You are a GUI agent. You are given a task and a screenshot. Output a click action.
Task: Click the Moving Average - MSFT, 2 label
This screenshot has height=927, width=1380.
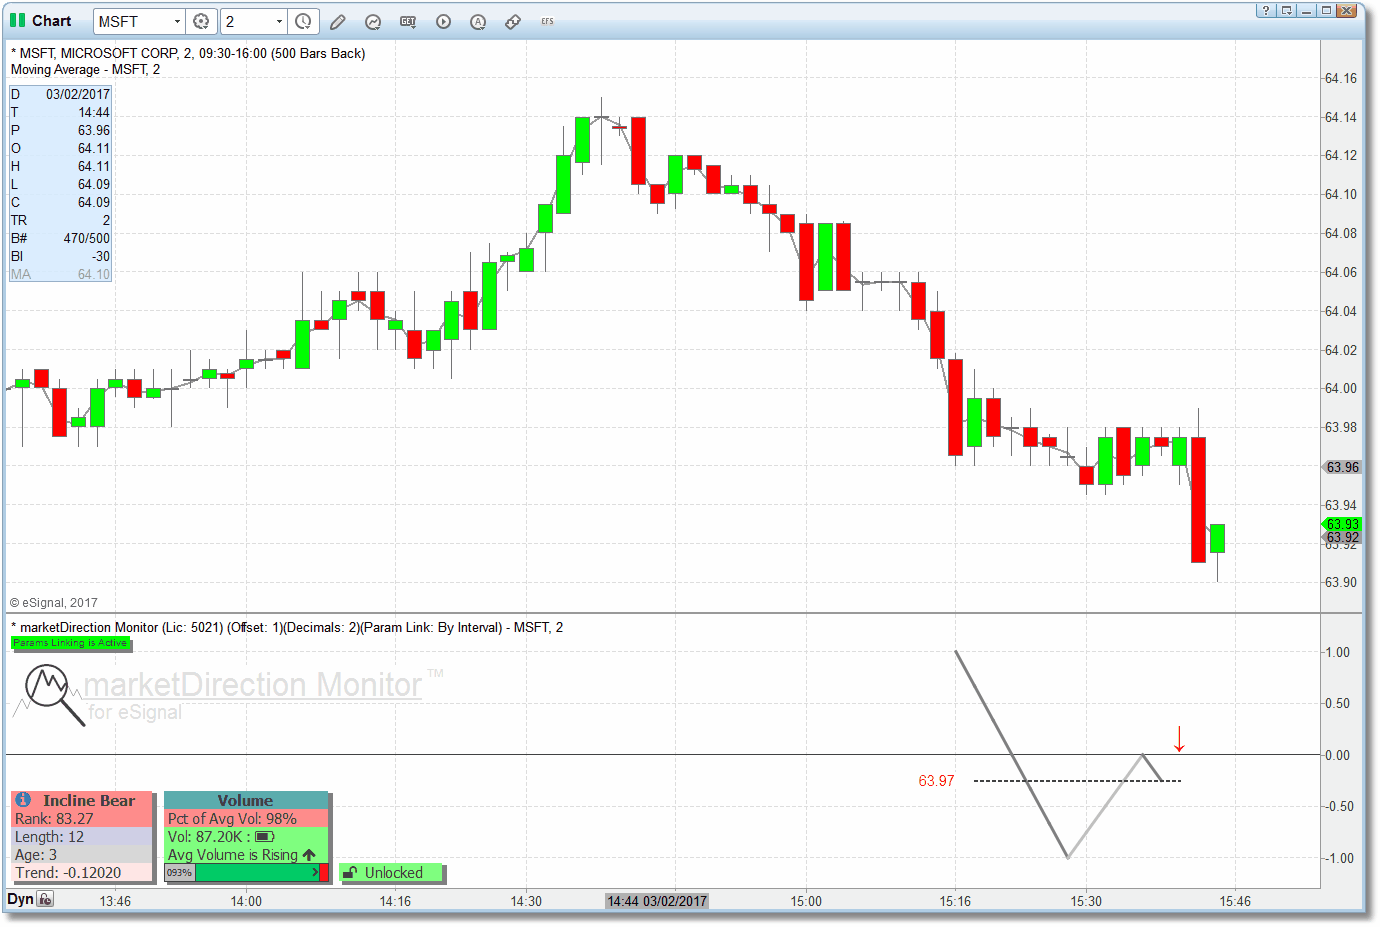(85, 69)
